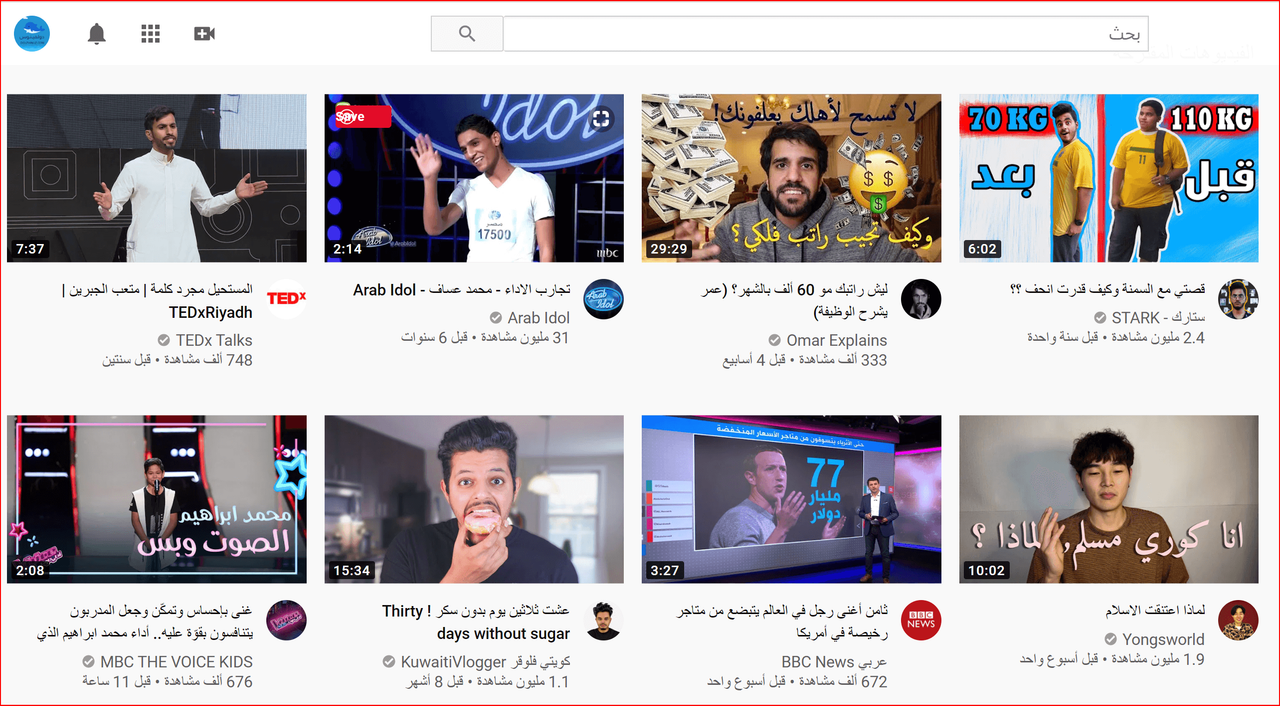
Task: Click 3:27 duration badge
Action: [x=665, y=571]
